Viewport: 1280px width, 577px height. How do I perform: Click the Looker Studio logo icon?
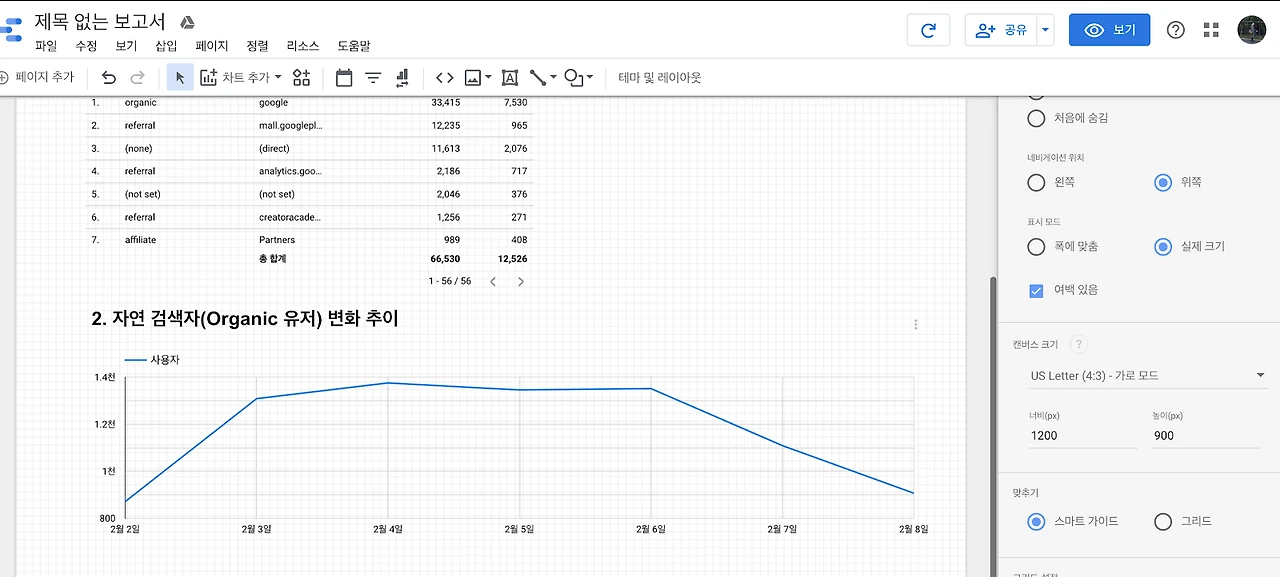[10, 28]
